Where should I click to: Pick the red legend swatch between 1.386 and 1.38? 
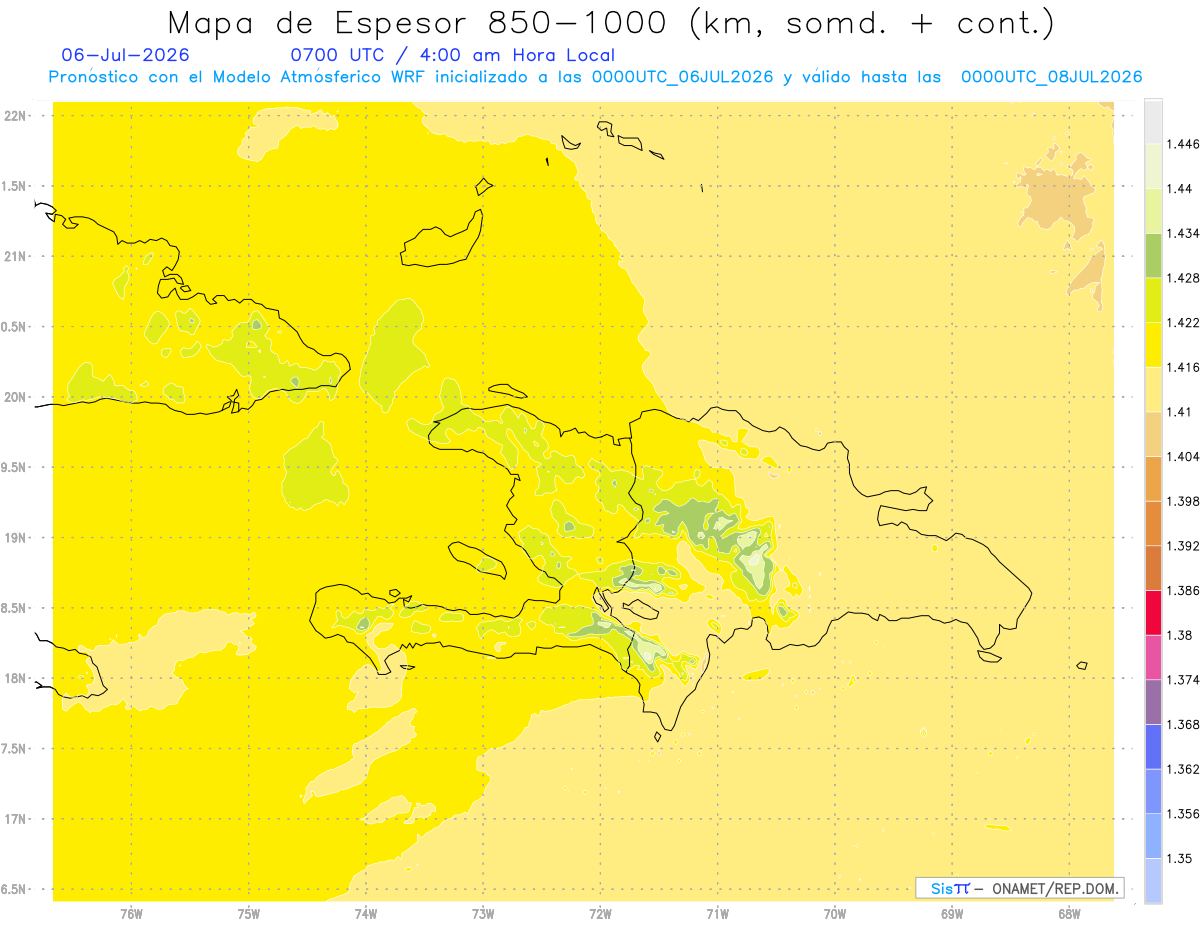pos(1153,612)
